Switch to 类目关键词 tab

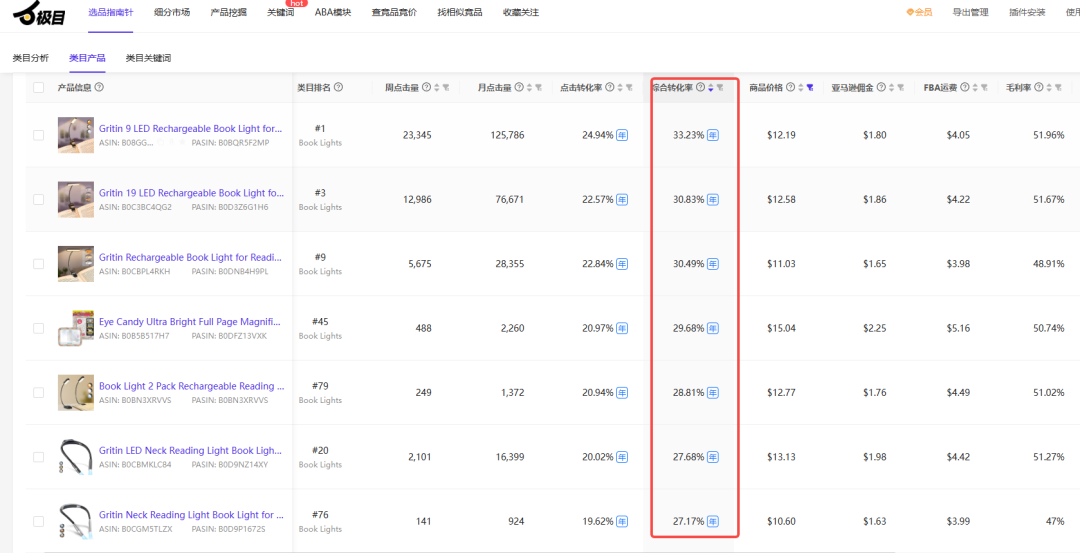148,58
